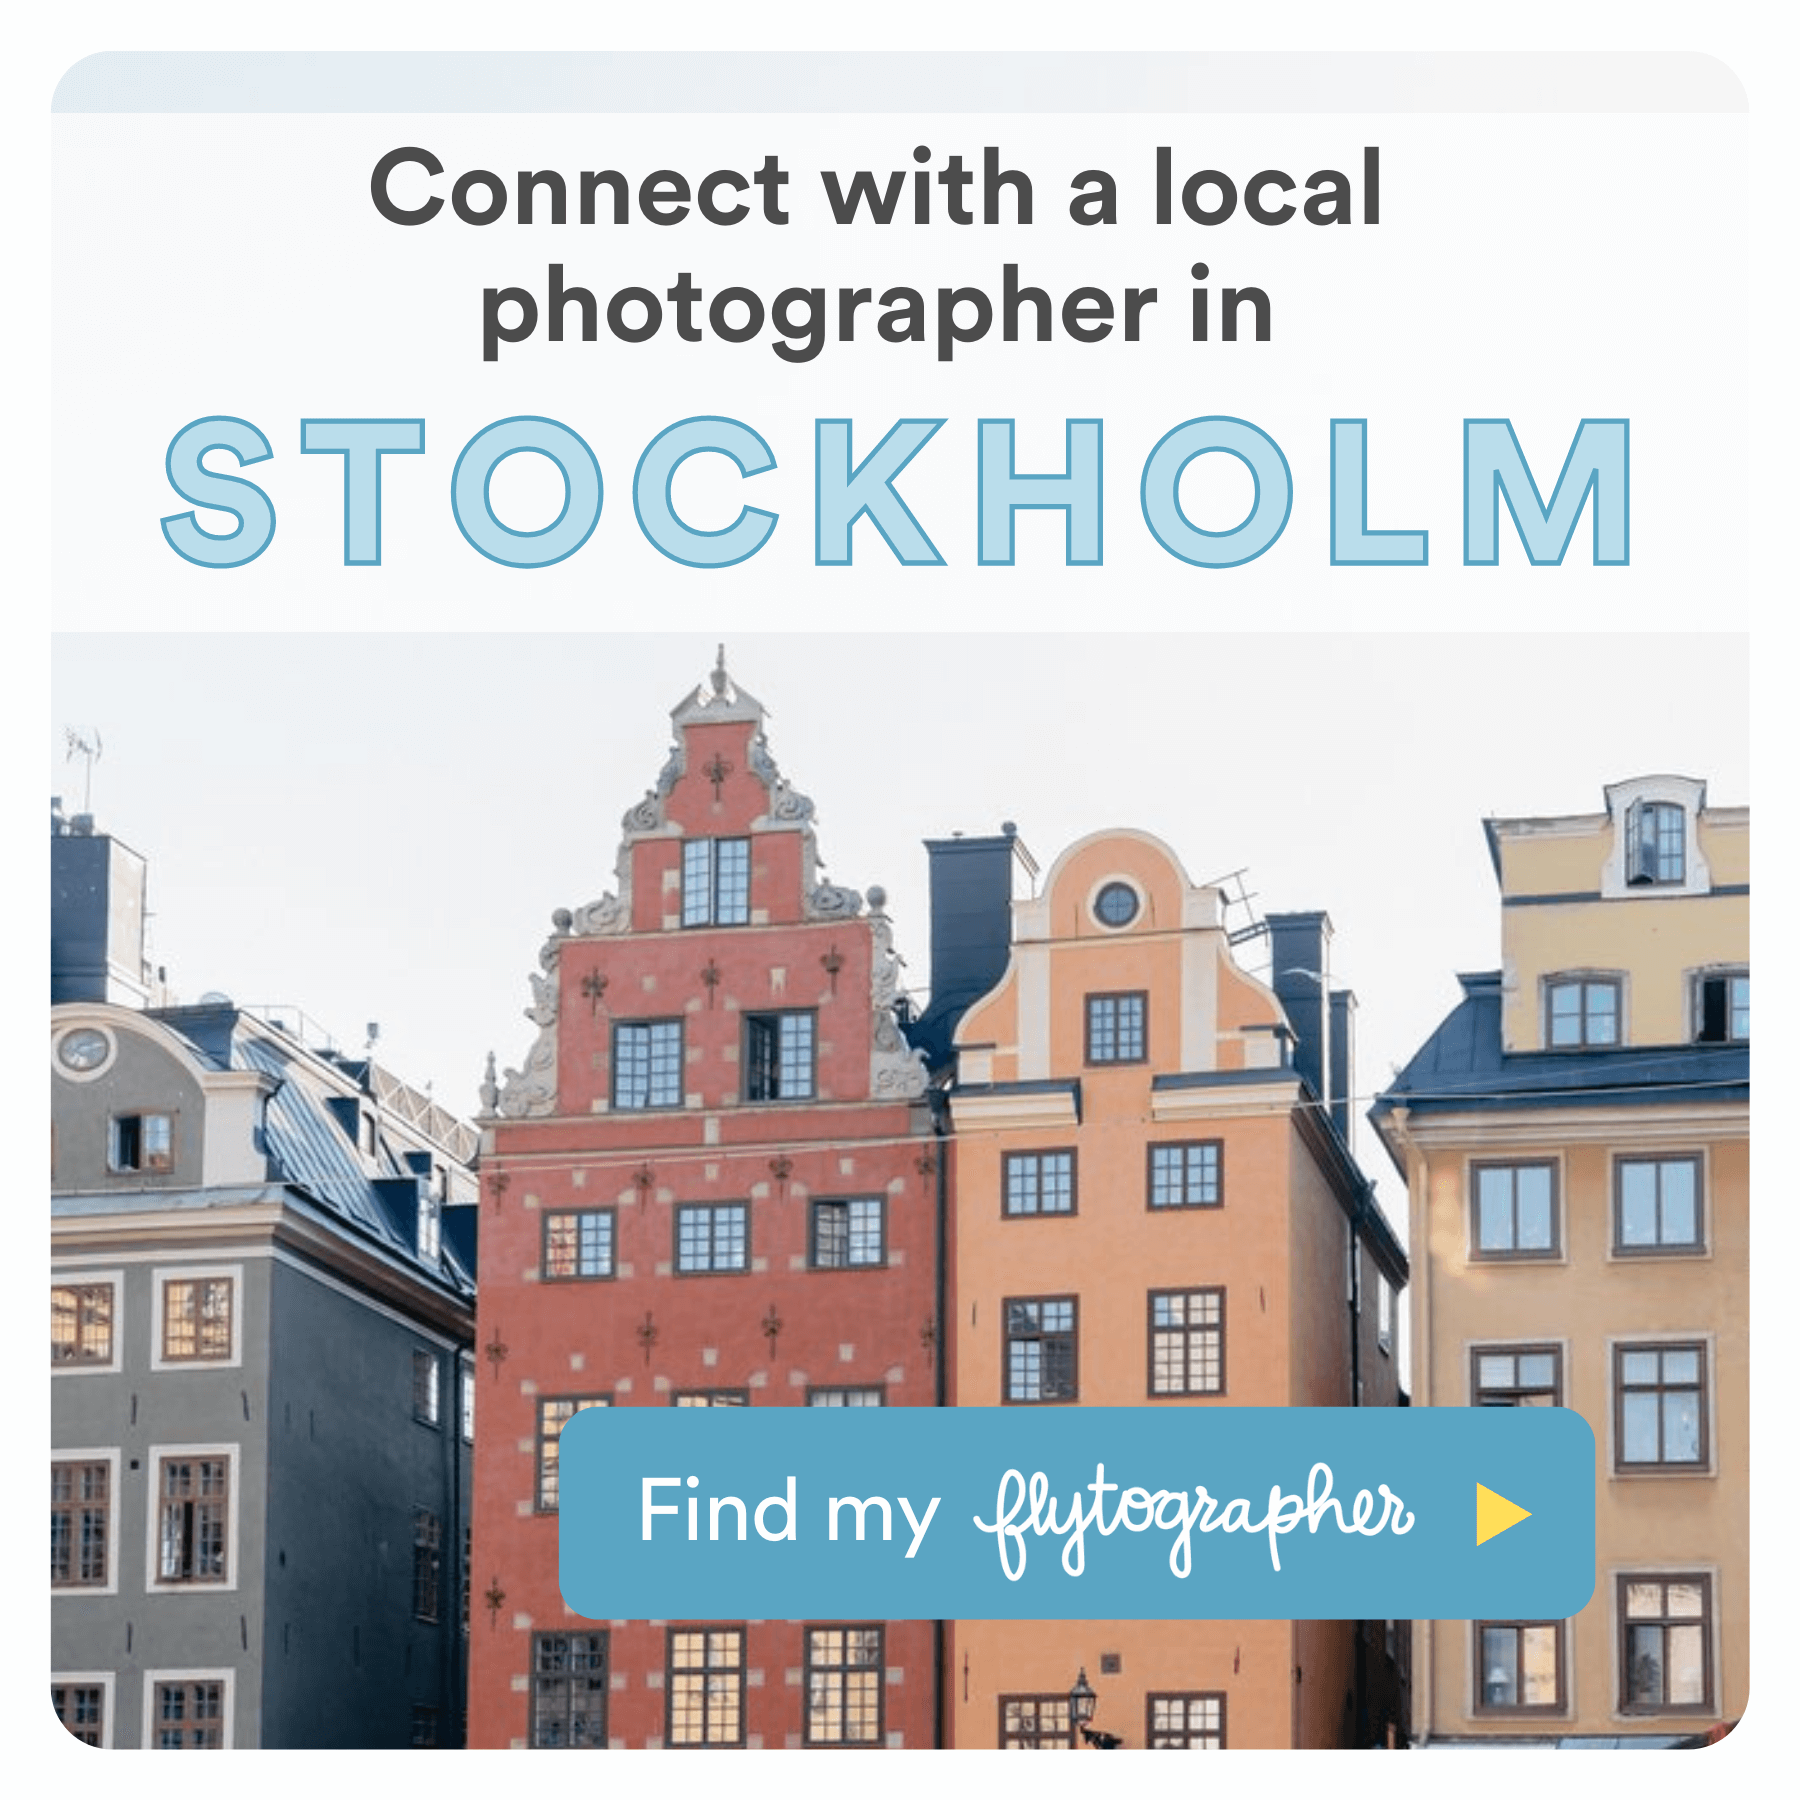This screenshot has width=1800, height=1800.
Task: Click the Find my flytographer button
Action: pyautogui.click(x=1076, y=1512)
